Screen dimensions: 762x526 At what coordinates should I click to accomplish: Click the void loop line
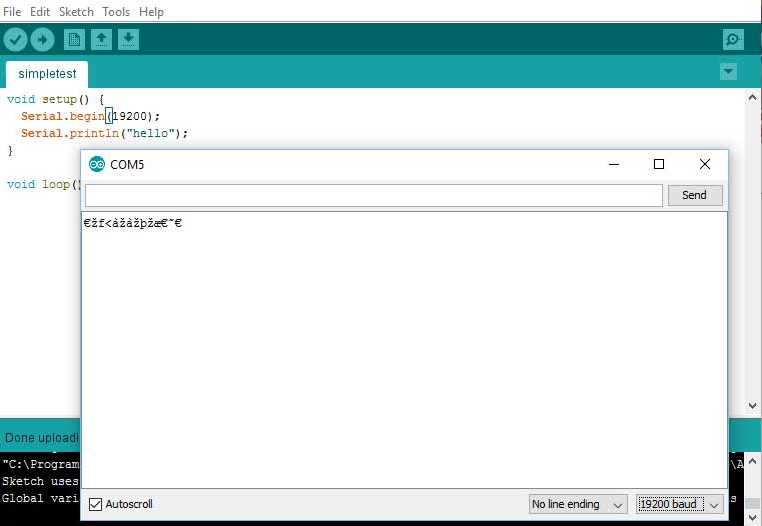pyautogui.click(x=43, y=184)
